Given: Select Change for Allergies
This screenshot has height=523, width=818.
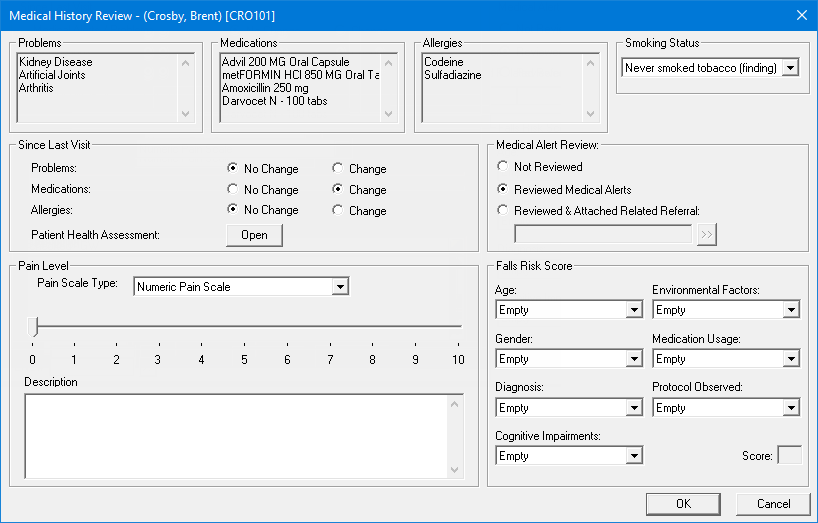Looking at the screenshot, I should (x=338, y=210).
